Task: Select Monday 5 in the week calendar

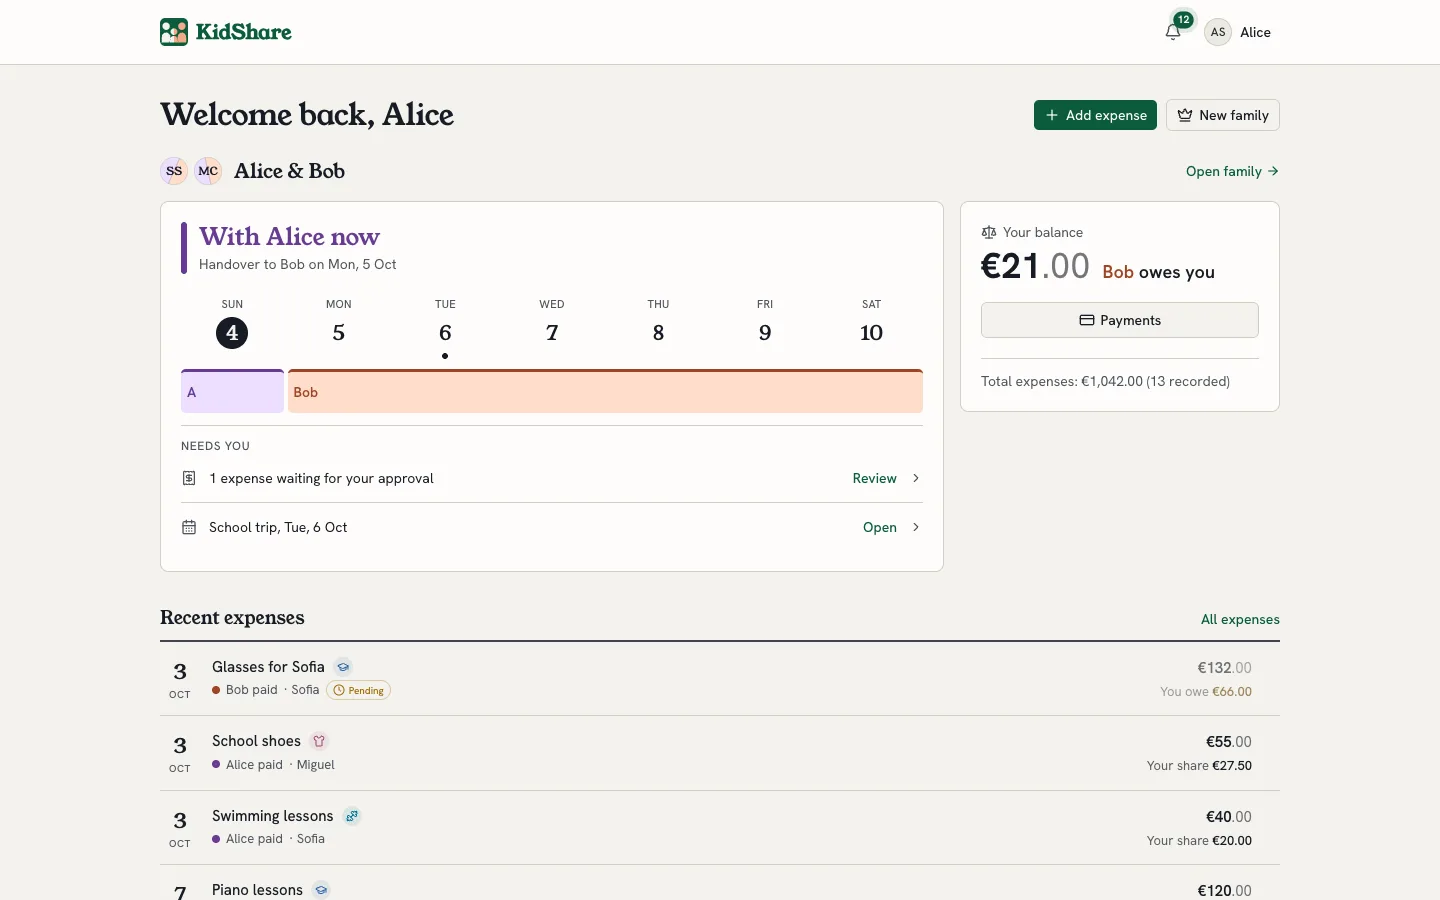Action: [x=339, y=332]
